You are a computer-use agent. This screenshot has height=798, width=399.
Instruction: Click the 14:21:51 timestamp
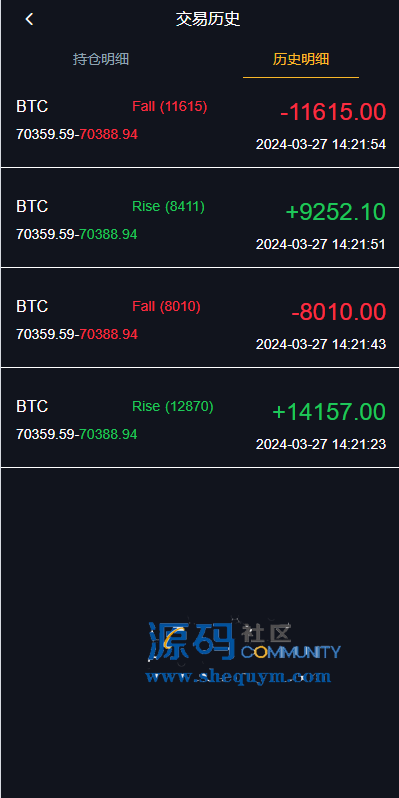[x=359, y=244]
